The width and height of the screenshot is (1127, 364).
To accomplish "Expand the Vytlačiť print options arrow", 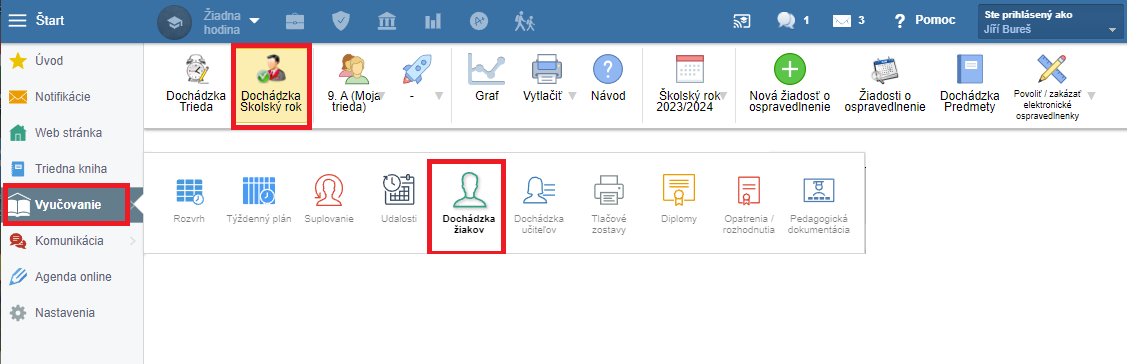I will [x=572, y=96].
